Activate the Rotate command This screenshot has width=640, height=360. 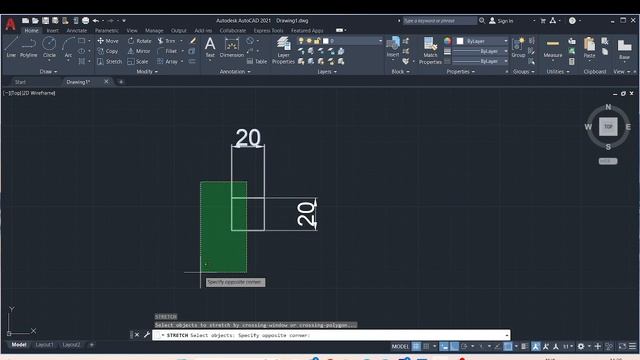point(139,41)
